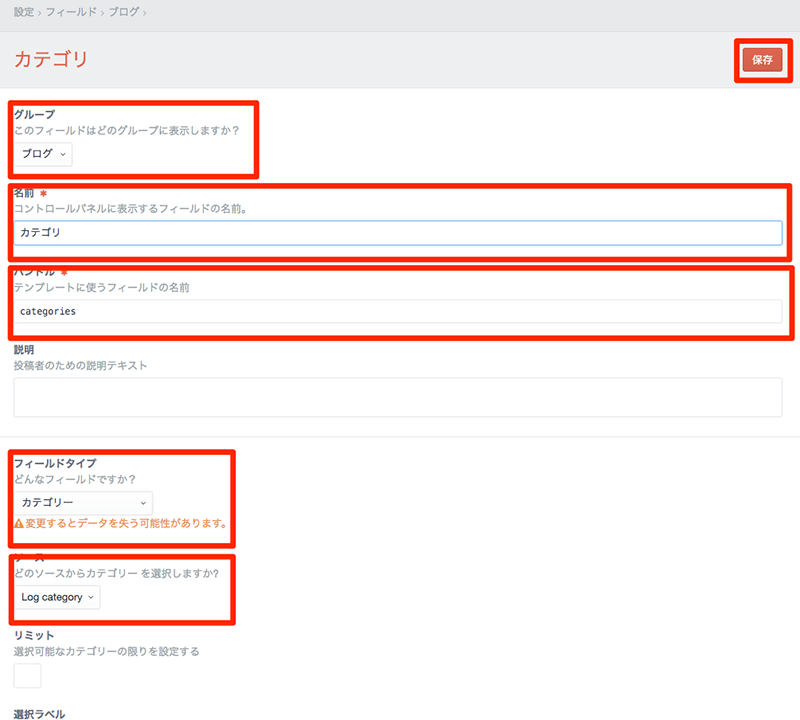Open the ブログ breadcrumb link

click(x=124, y=12)
